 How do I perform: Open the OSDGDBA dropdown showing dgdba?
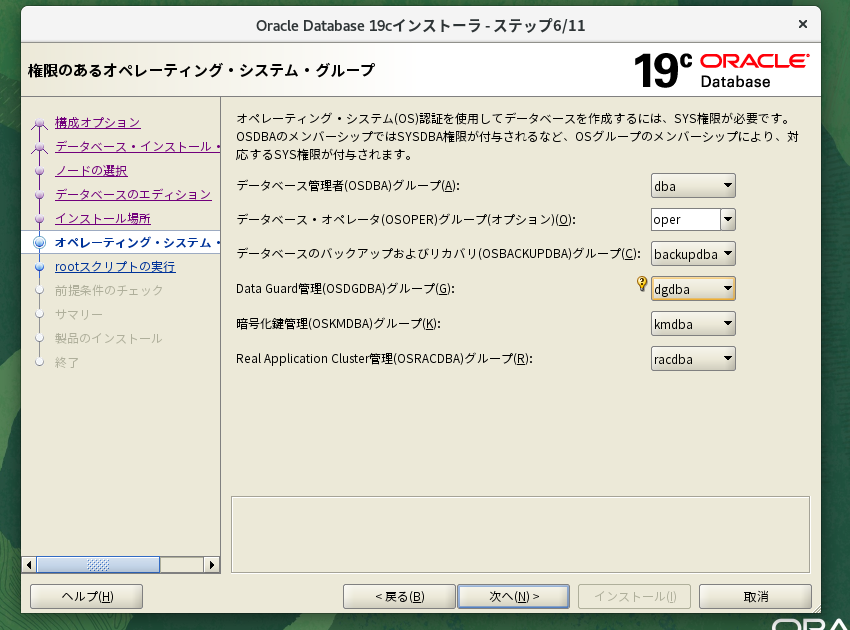pyautogui.click(x=693, y=288)
